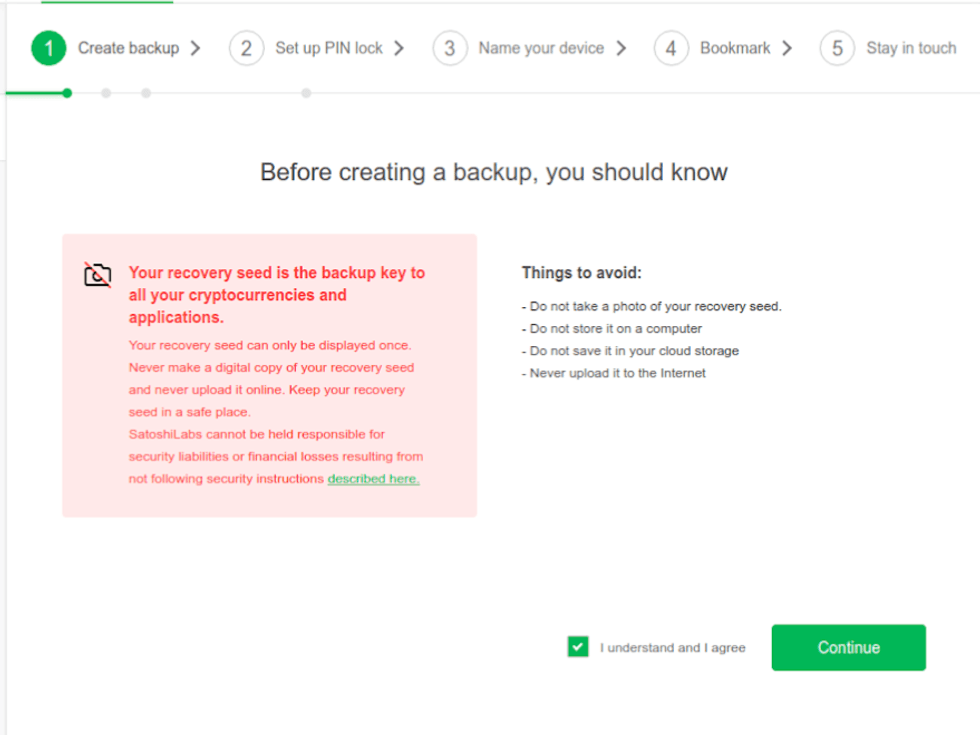The image size is (980, 735).
Task: Click the chevron after 'Bookmark'
Action: coord(787,48)
